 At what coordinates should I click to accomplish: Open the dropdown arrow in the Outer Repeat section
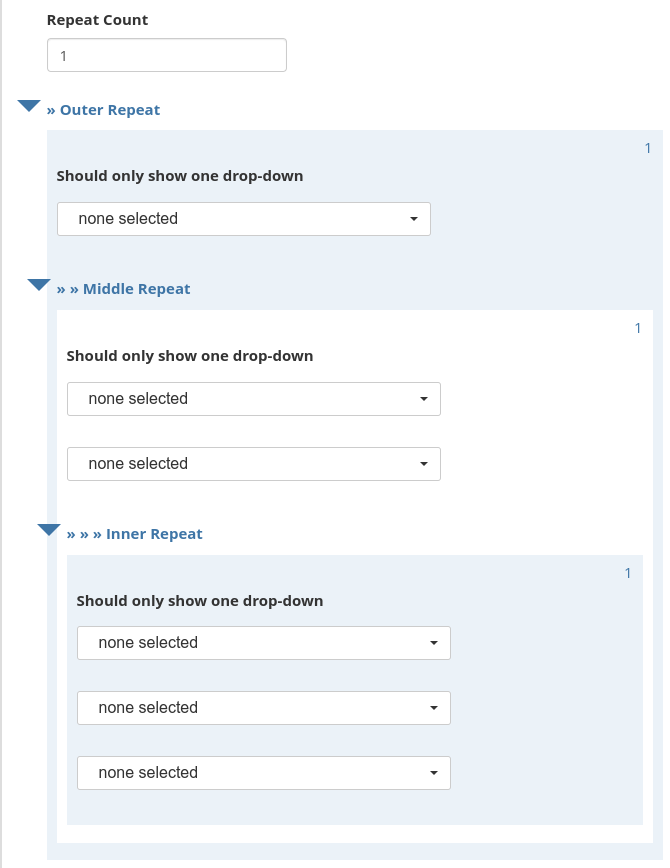click(416, 218)
